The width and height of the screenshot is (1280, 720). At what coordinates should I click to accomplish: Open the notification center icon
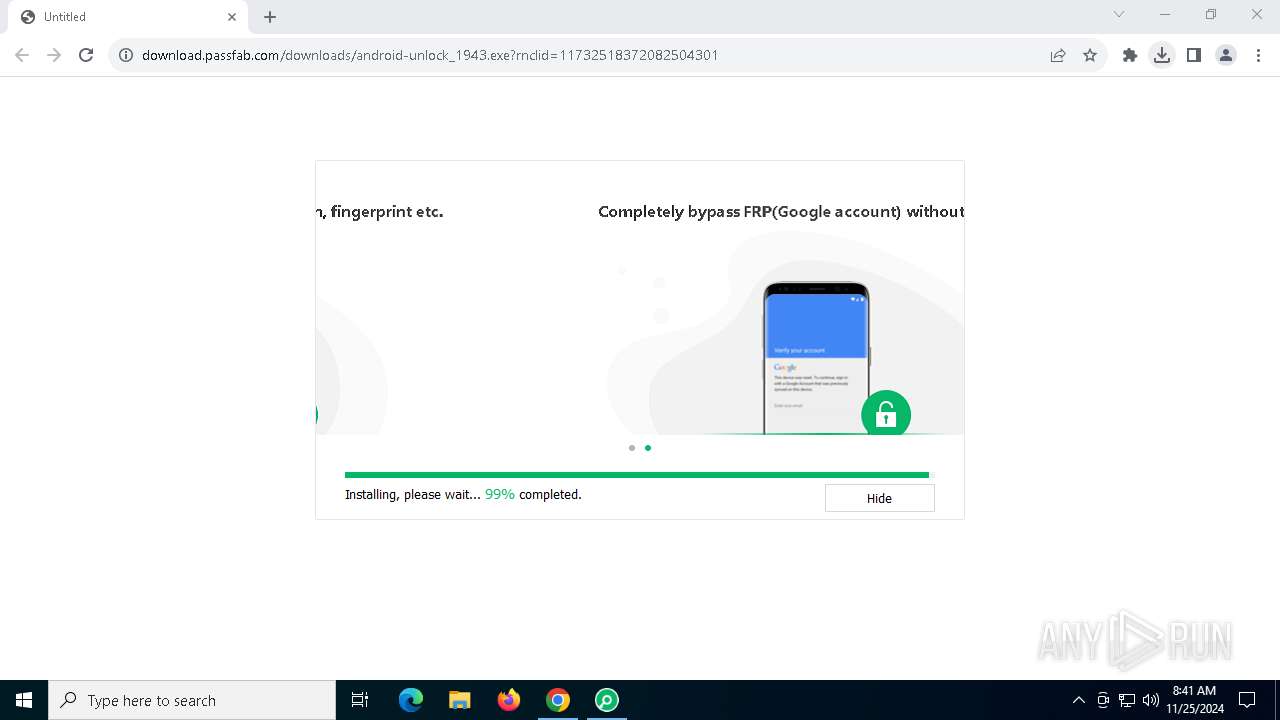click(x=1248, y=700)
